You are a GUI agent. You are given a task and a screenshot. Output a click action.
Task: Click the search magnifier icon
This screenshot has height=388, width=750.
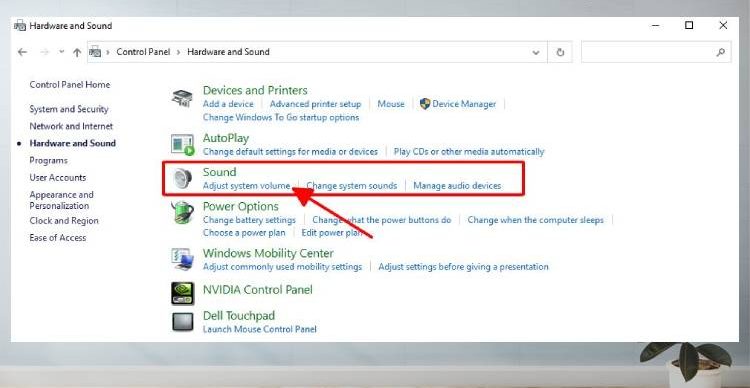pyautogui.click(x=720, y=52)
